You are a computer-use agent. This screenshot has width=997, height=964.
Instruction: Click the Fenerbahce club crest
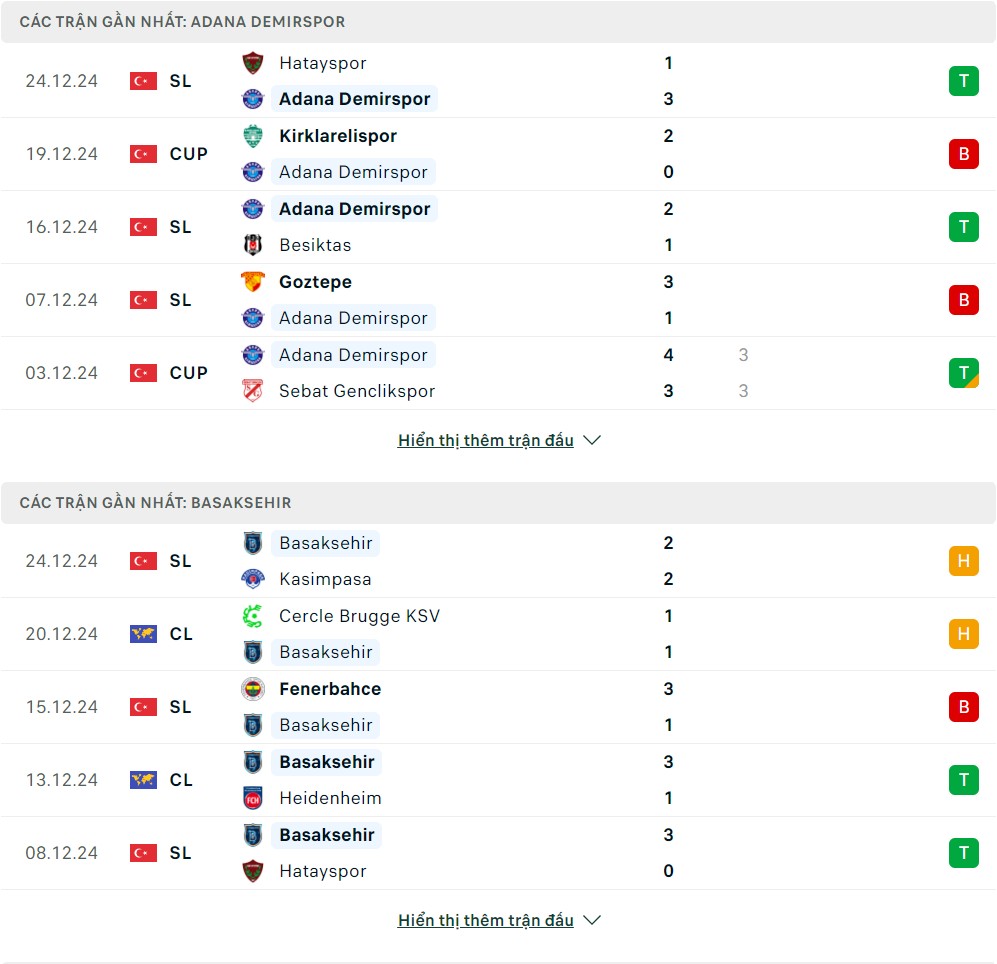pyautogui.click(x=252, y=689)
